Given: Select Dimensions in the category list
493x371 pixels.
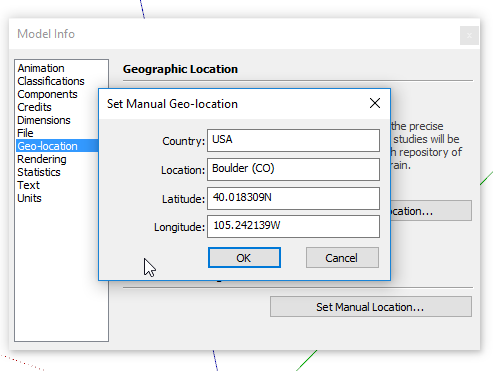Looking at the screenshot, I should pyautogui.click(x=44, y=120).
